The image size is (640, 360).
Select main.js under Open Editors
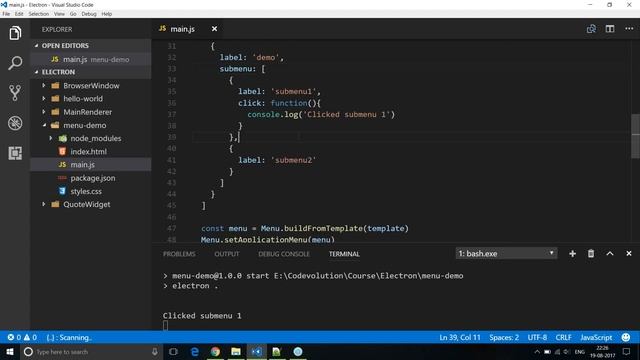[x=91, y=59]
